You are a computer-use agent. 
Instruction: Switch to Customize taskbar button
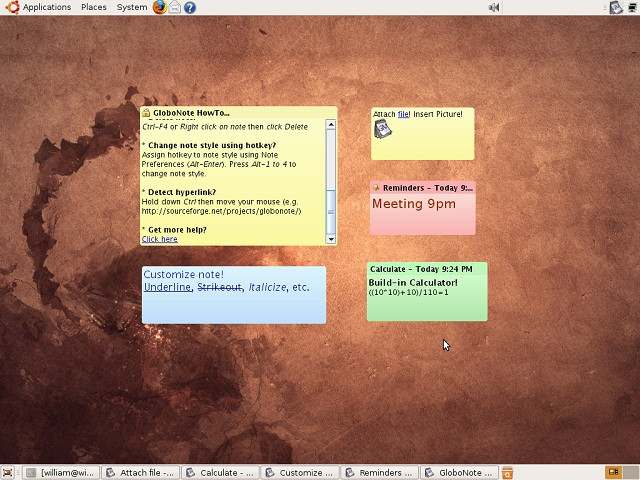click(300, 473)
